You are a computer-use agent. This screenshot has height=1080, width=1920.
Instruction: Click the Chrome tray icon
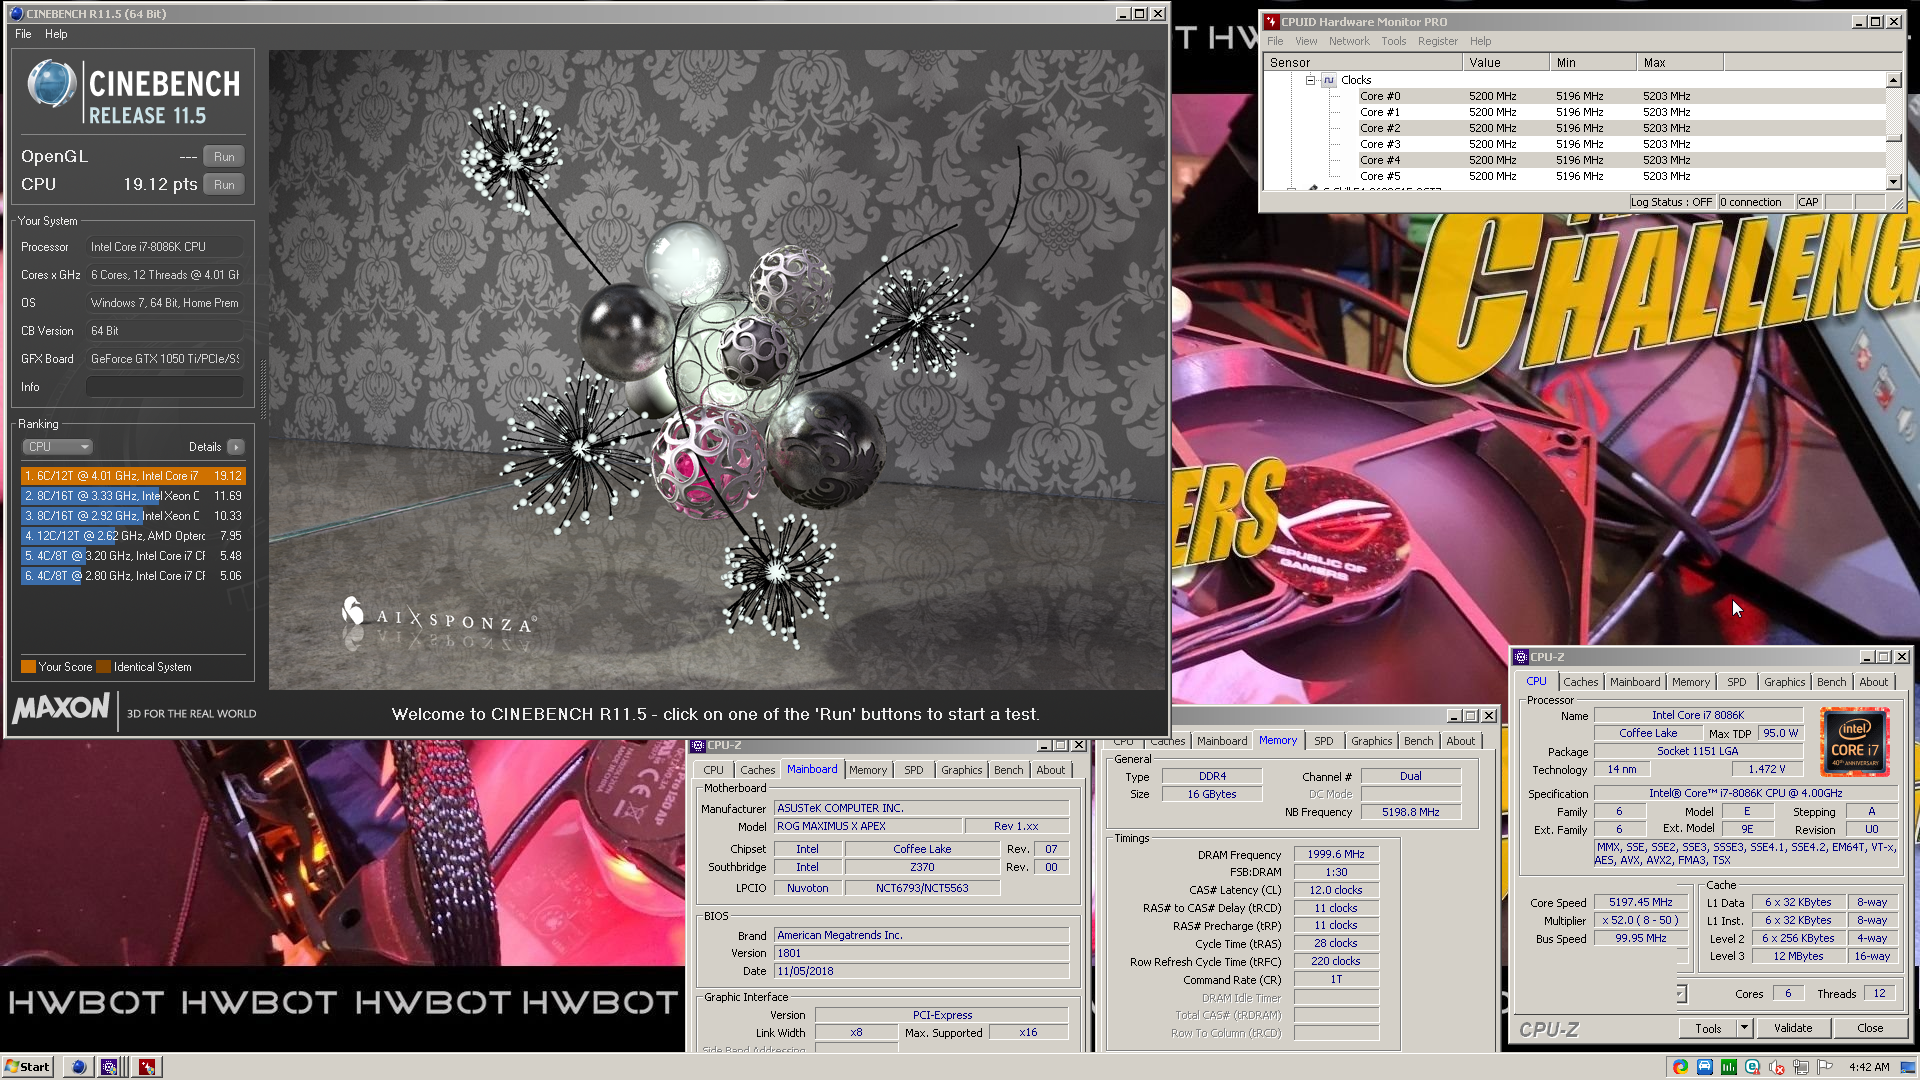(x=1680, y=1067)
